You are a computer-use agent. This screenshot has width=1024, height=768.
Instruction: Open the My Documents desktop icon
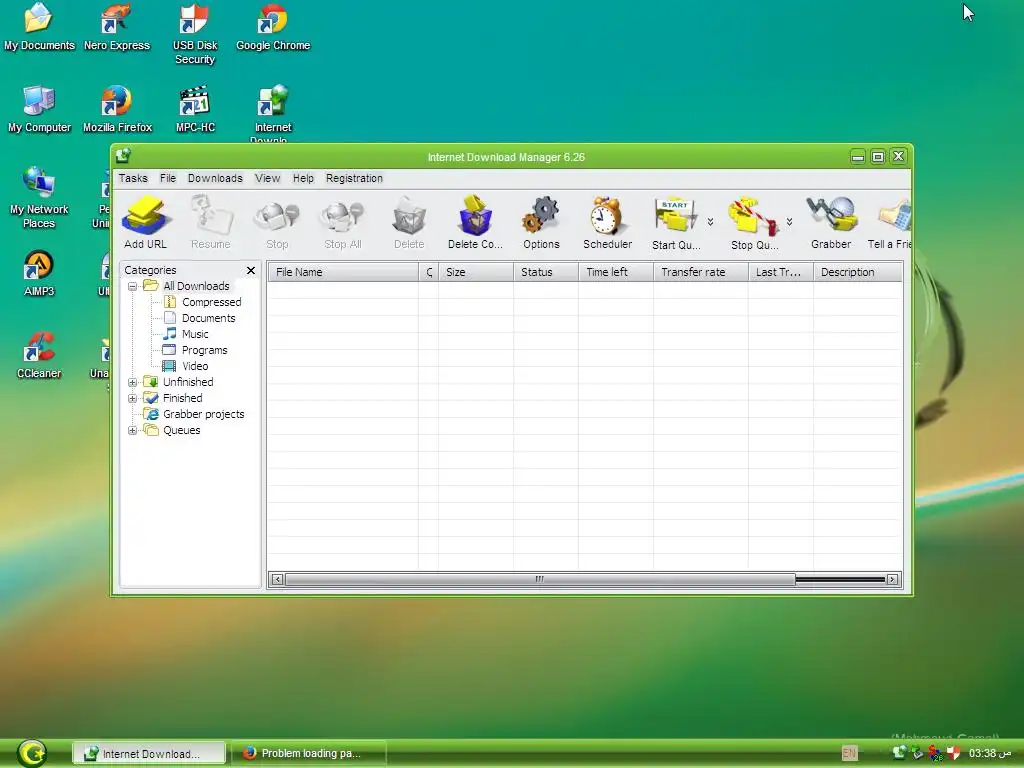(39, 27)
